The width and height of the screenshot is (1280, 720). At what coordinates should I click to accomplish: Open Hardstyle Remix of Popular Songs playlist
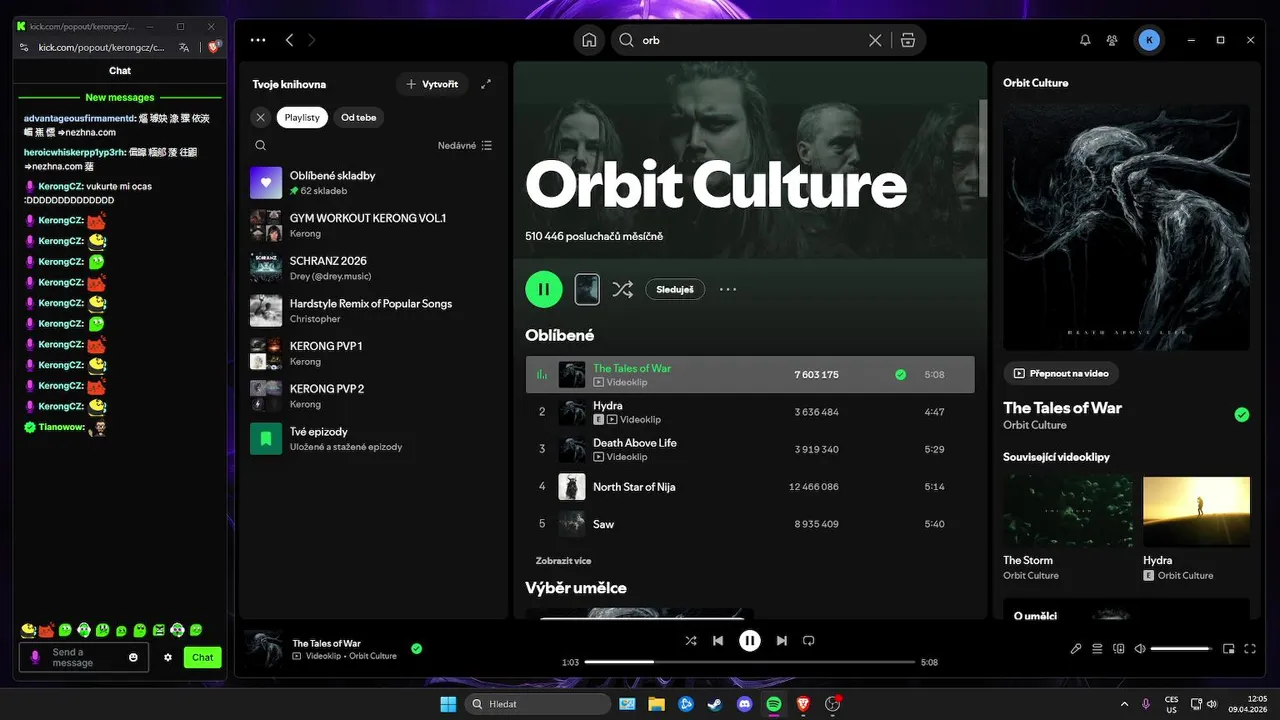(x=373, y=310)
